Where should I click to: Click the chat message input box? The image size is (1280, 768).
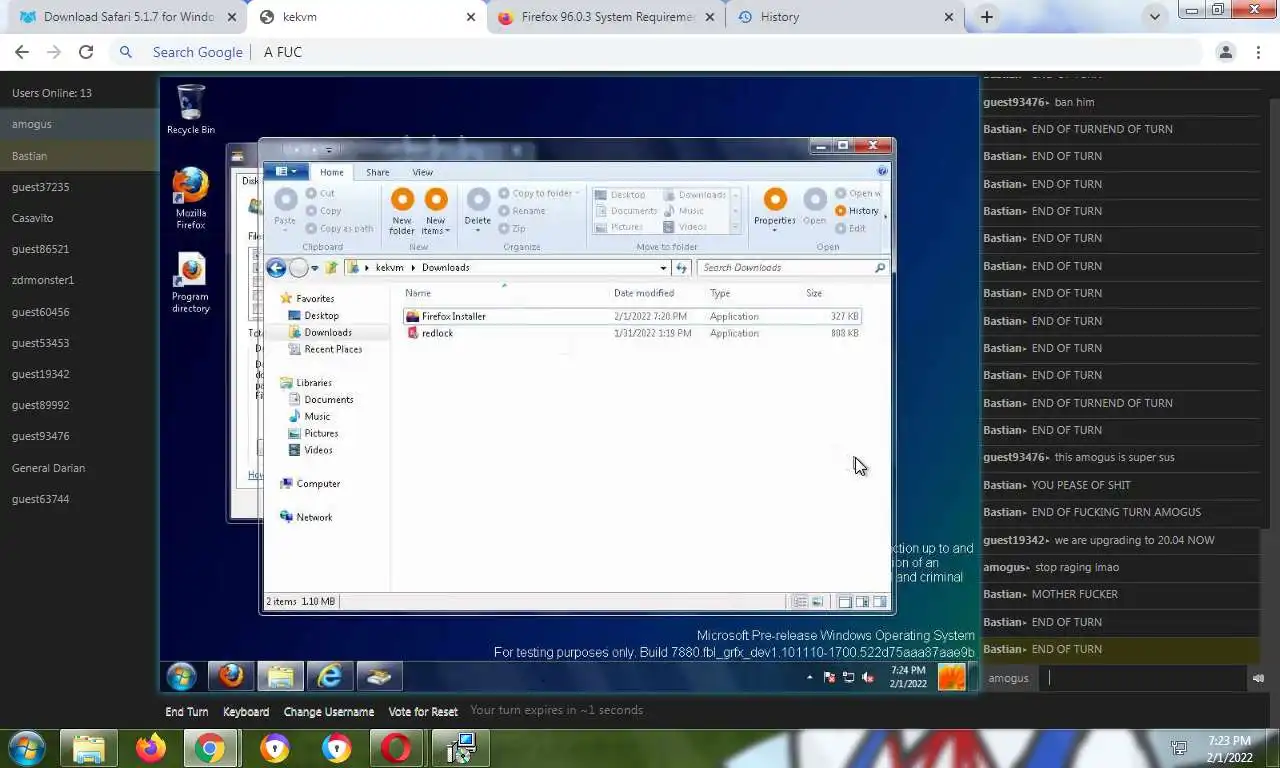(x=1142, y=678)
